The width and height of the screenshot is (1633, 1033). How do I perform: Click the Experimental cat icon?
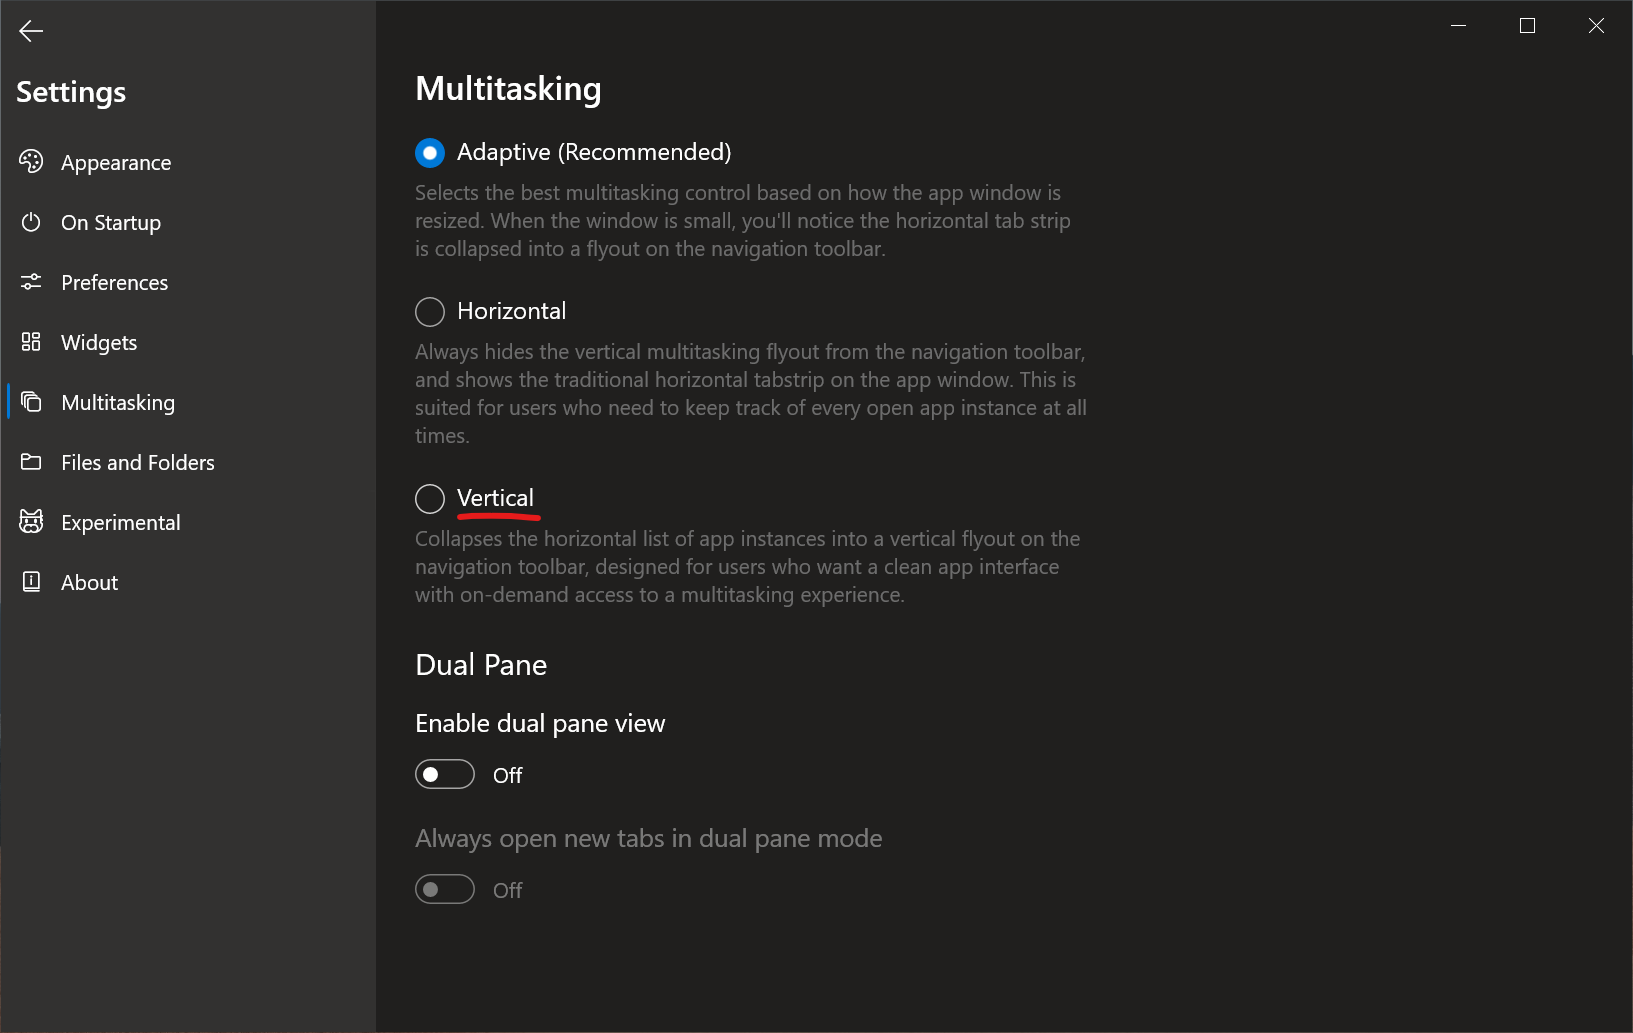pyautogui.click(x=31, y=522)
